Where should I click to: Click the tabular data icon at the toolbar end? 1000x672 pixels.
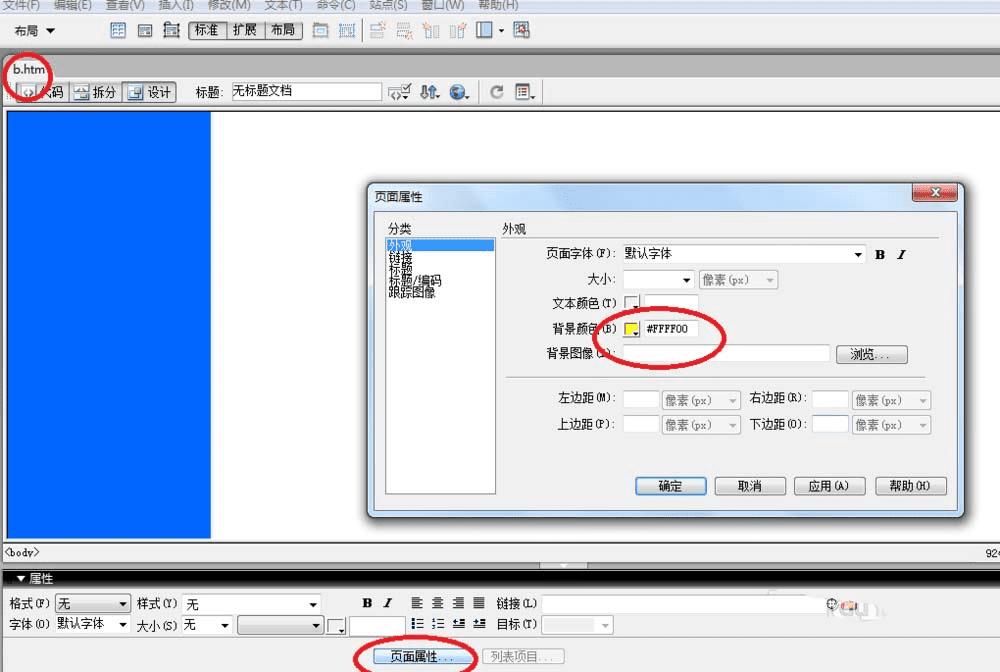(x=522, y=30)
